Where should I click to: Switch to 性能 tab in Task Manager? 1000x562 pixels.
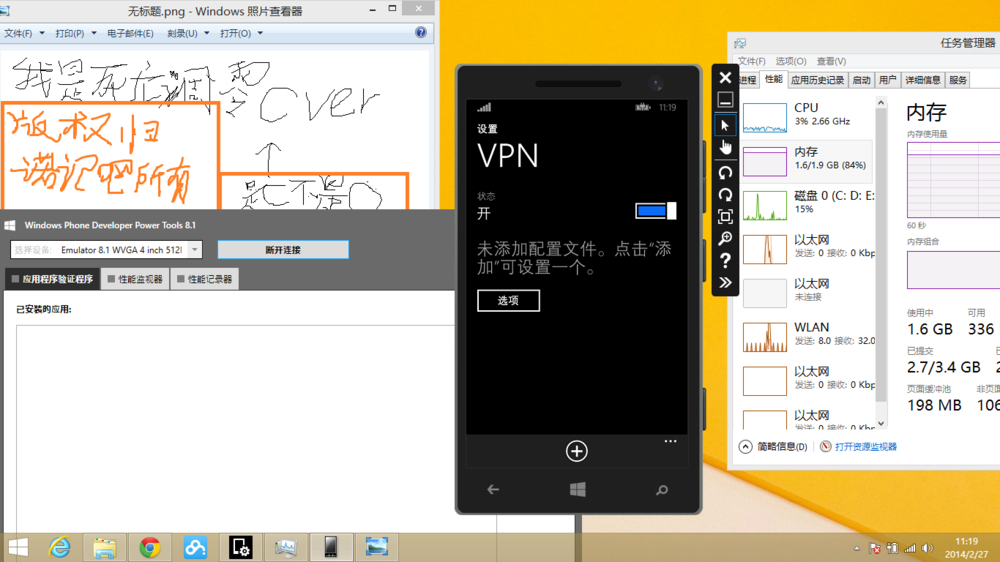774,79
